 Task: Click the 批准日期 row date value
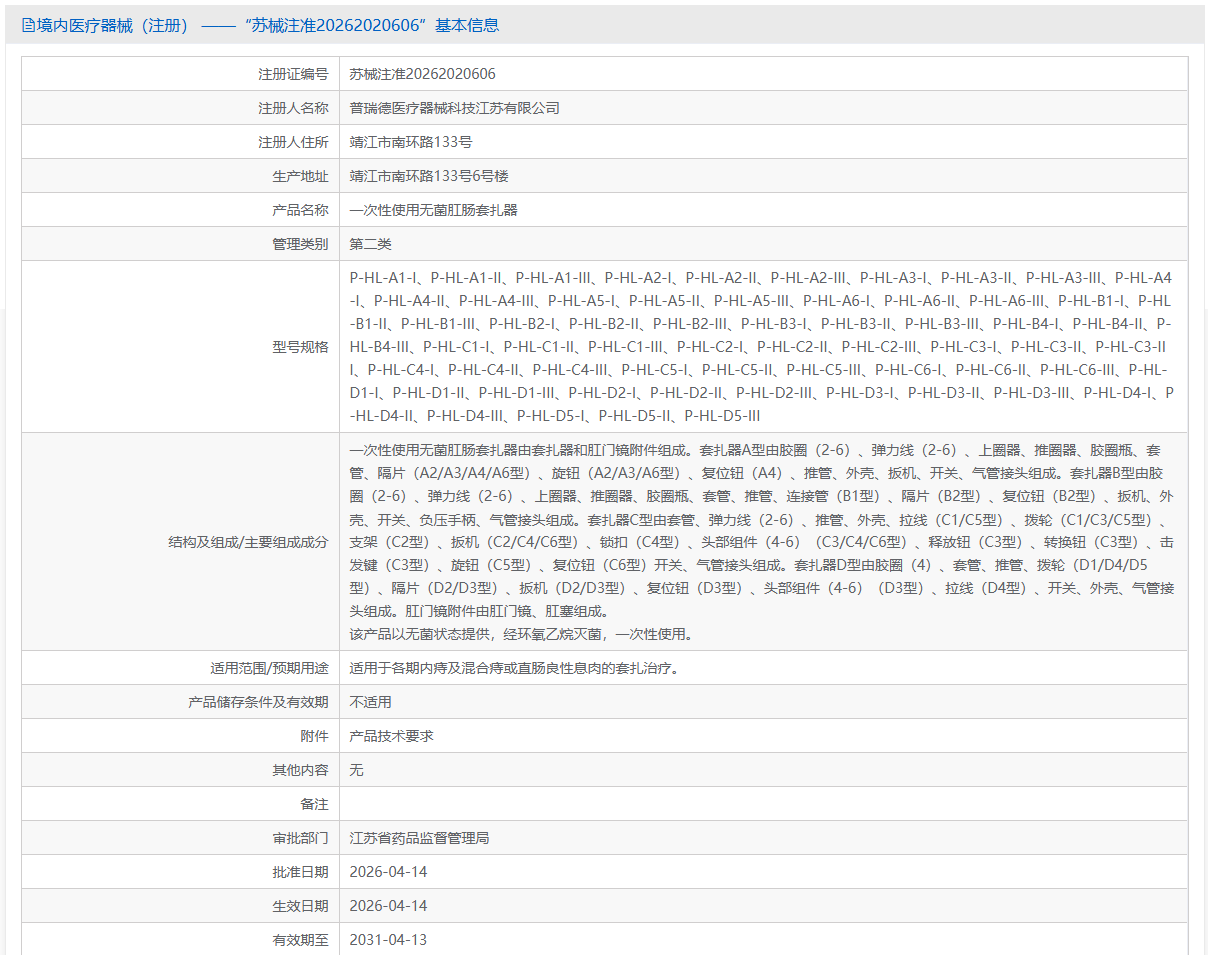click(388, 872)
